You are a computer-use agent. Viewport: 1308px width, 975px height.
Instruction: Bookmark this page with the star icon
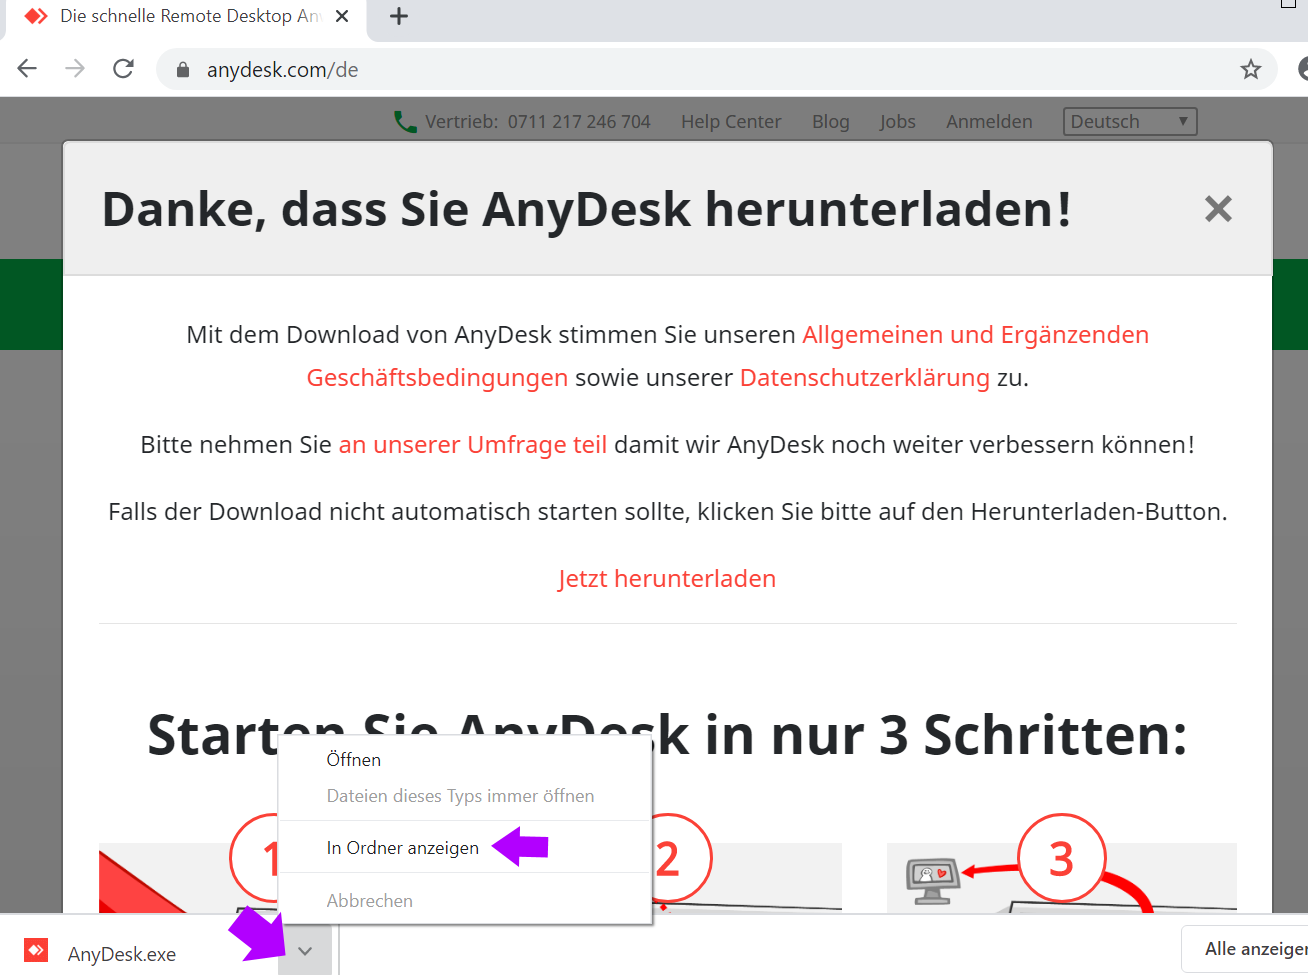point(1250,69)
